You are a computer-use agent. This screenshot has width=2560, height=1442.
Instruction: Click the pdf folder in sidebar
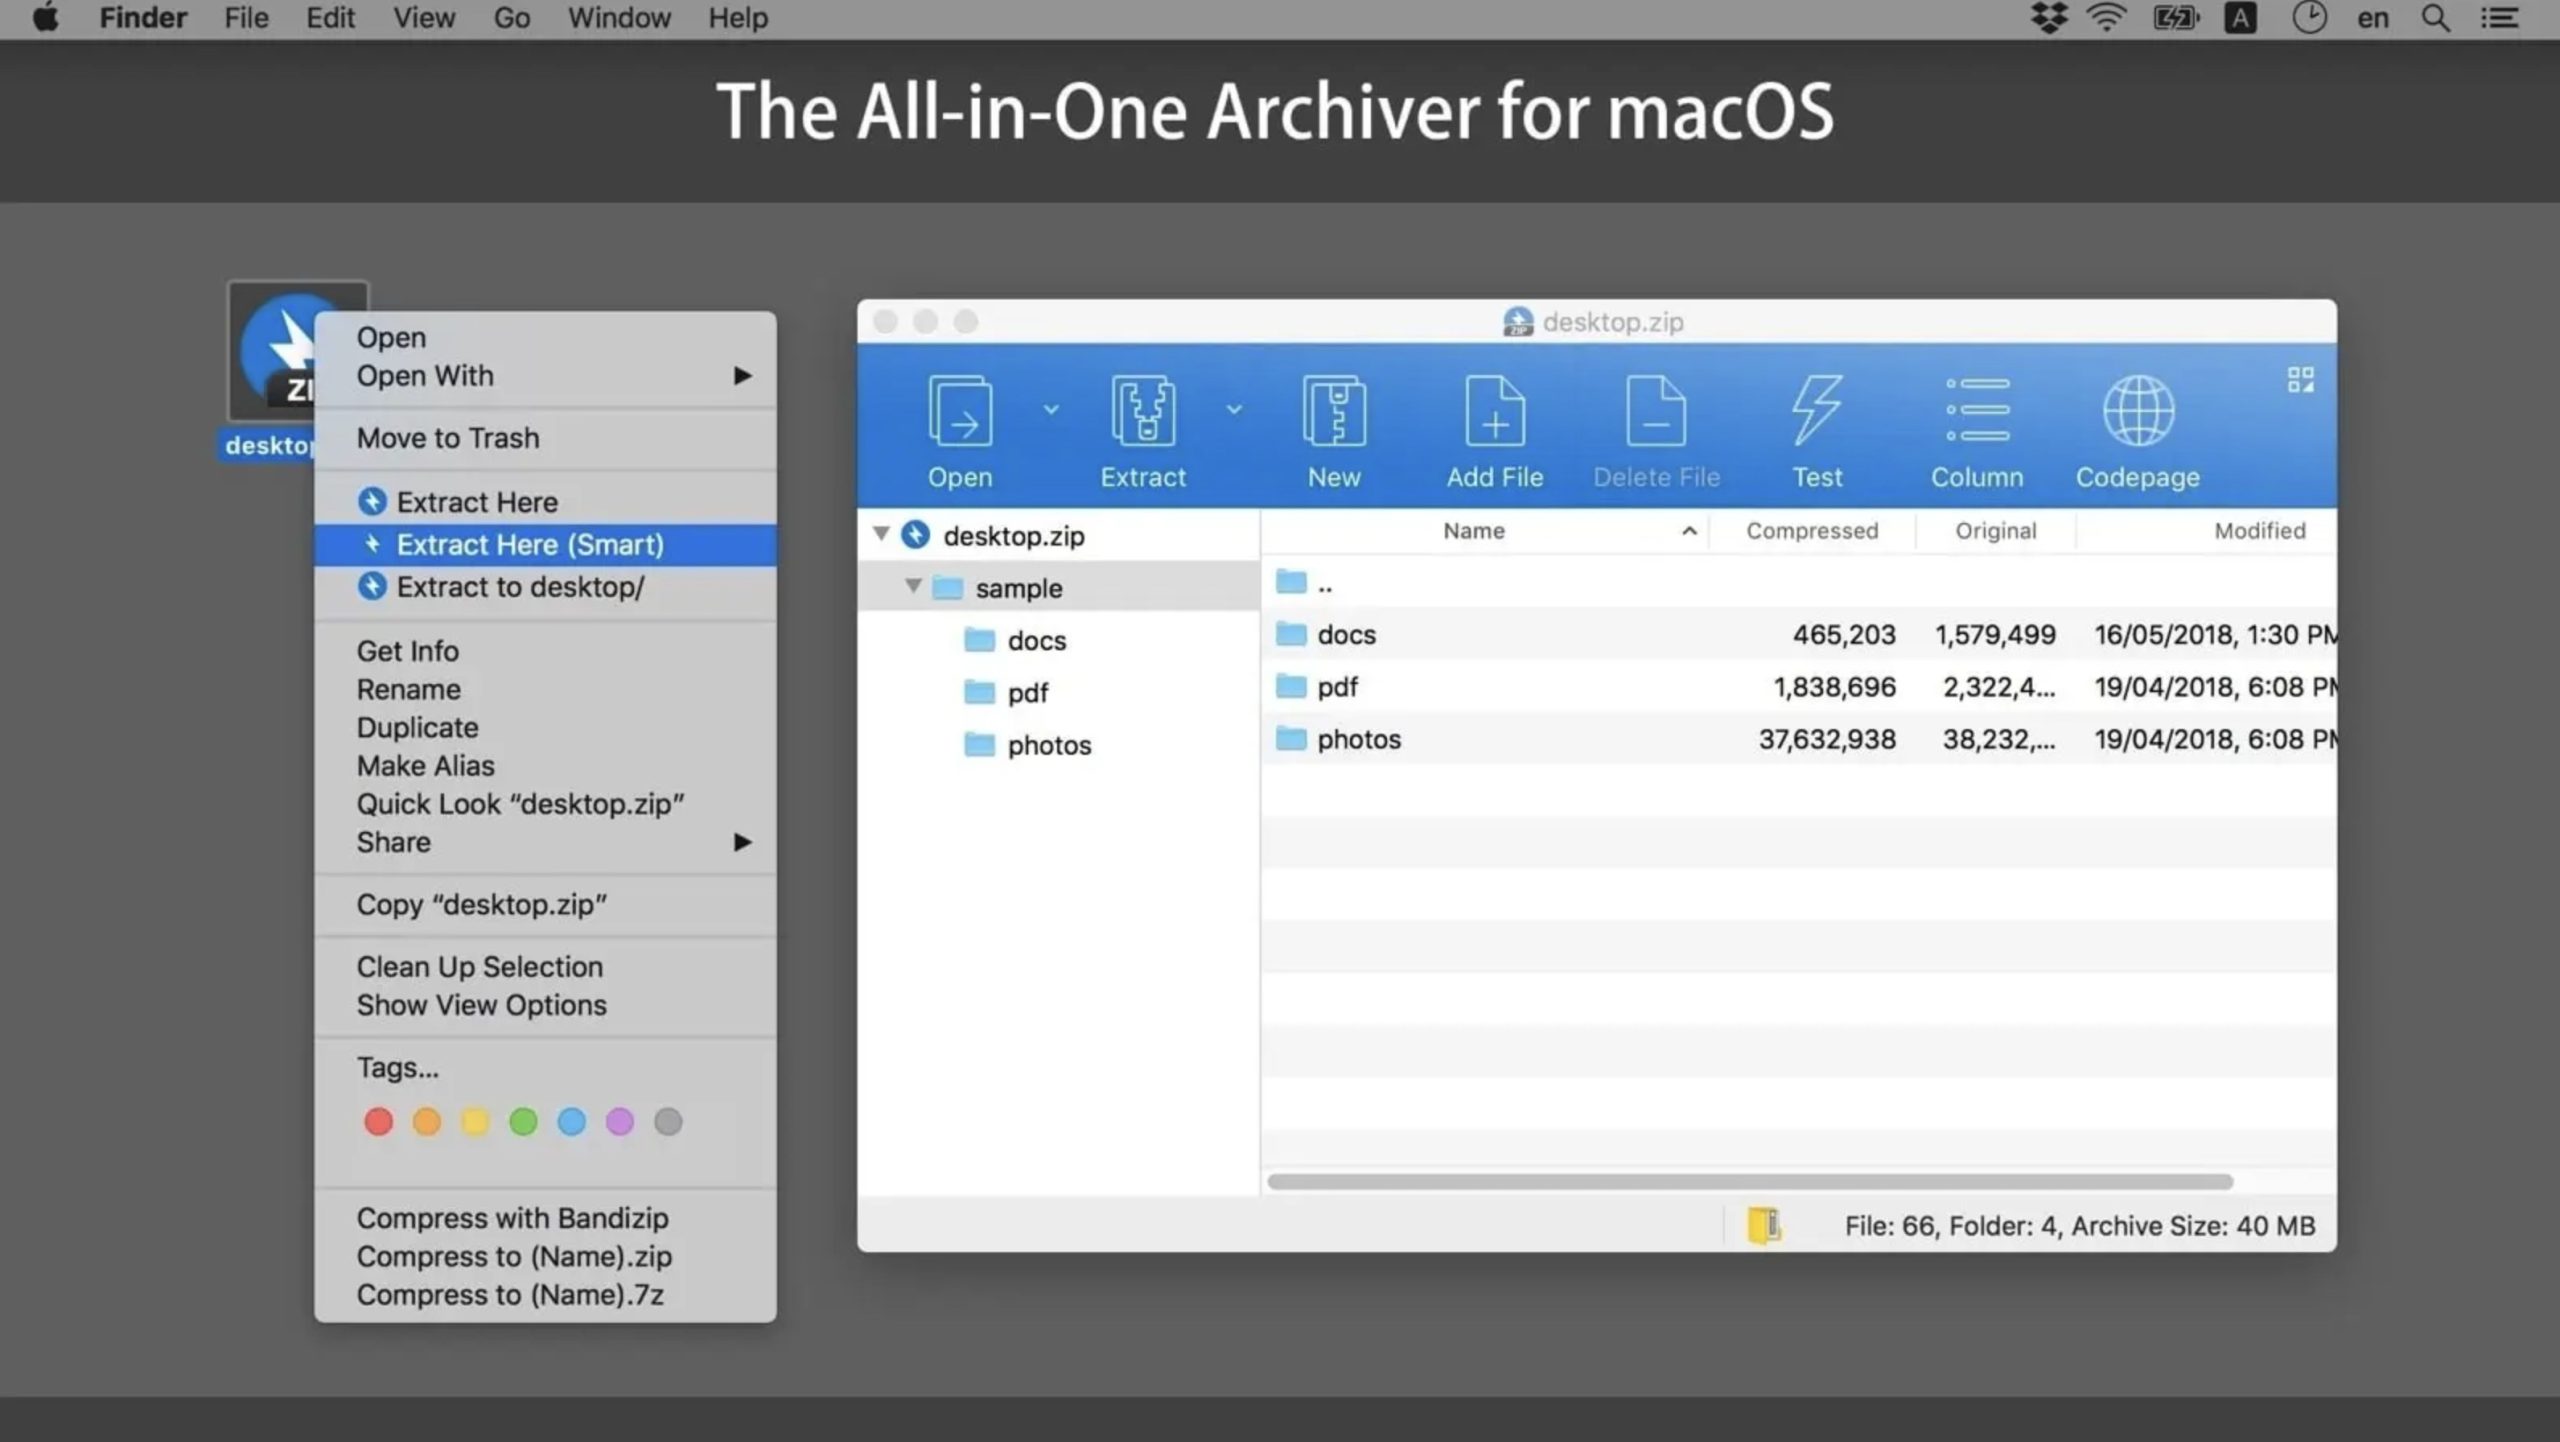1025,691
